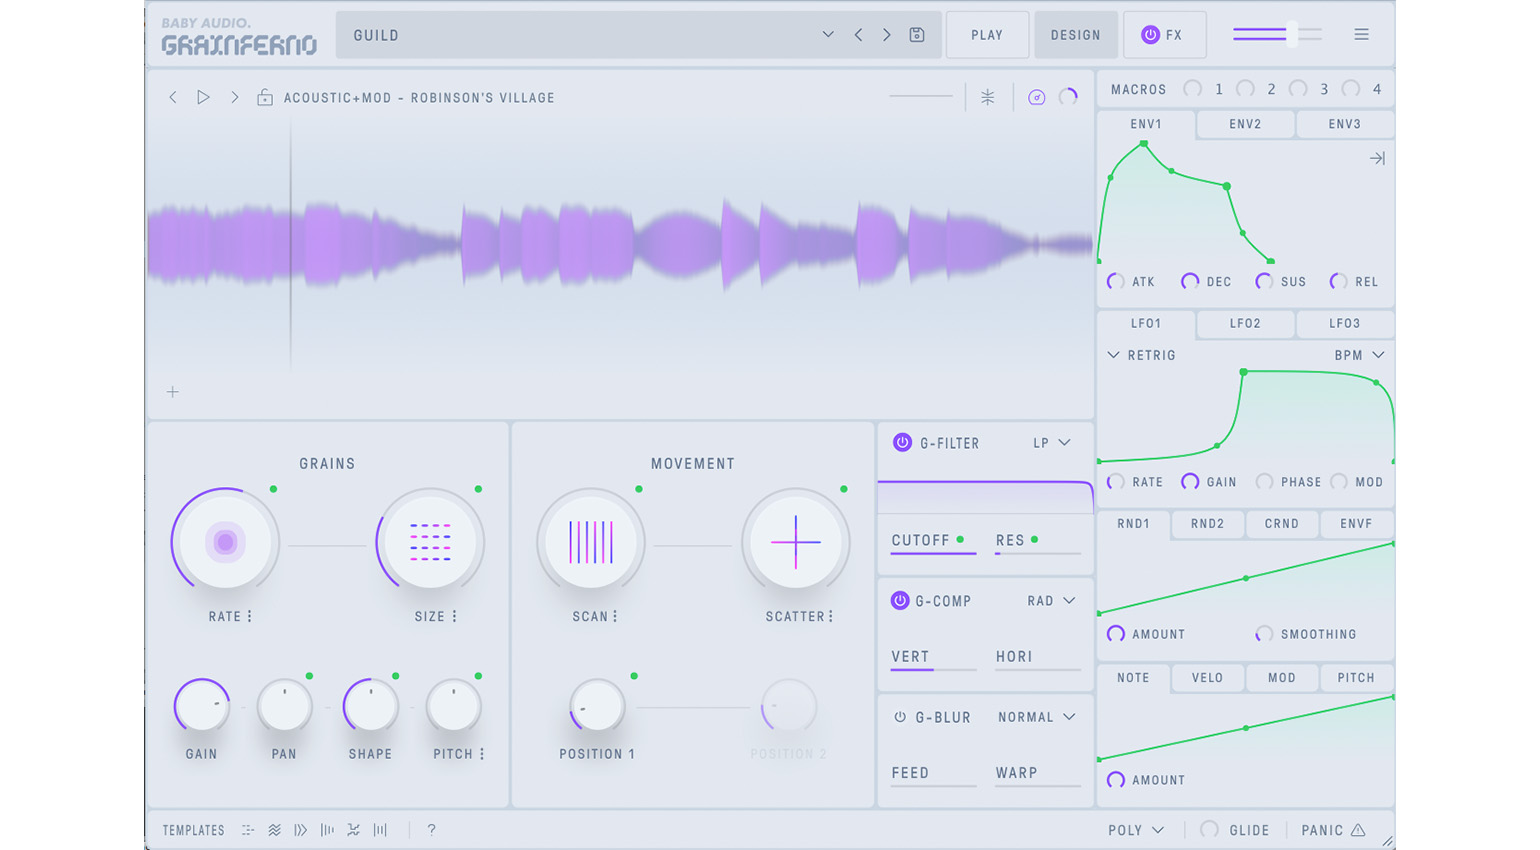This screenshot has height=850, width=1540.
Task: Click the sample lock icon
Action: (x=265, y=98)
